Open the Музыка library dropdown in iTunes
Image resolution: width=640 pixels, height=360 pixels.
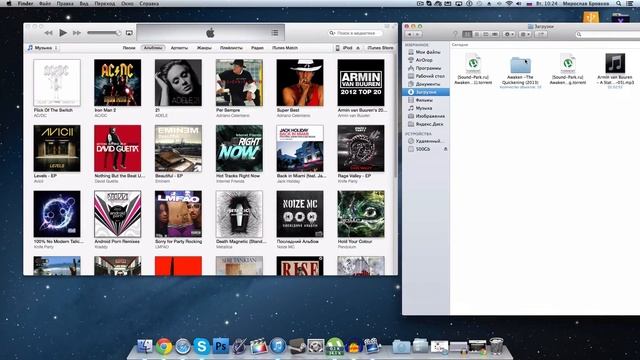tap(43, 48)
